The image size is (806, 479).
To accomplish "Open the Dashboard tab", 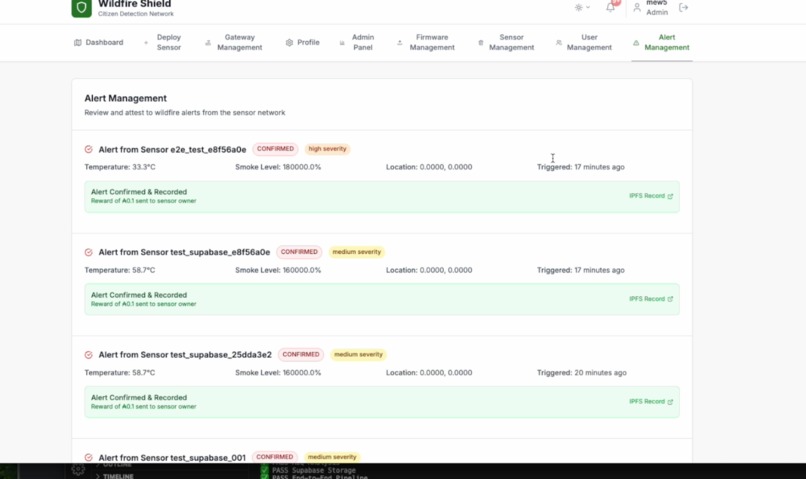I will point(99,42).
